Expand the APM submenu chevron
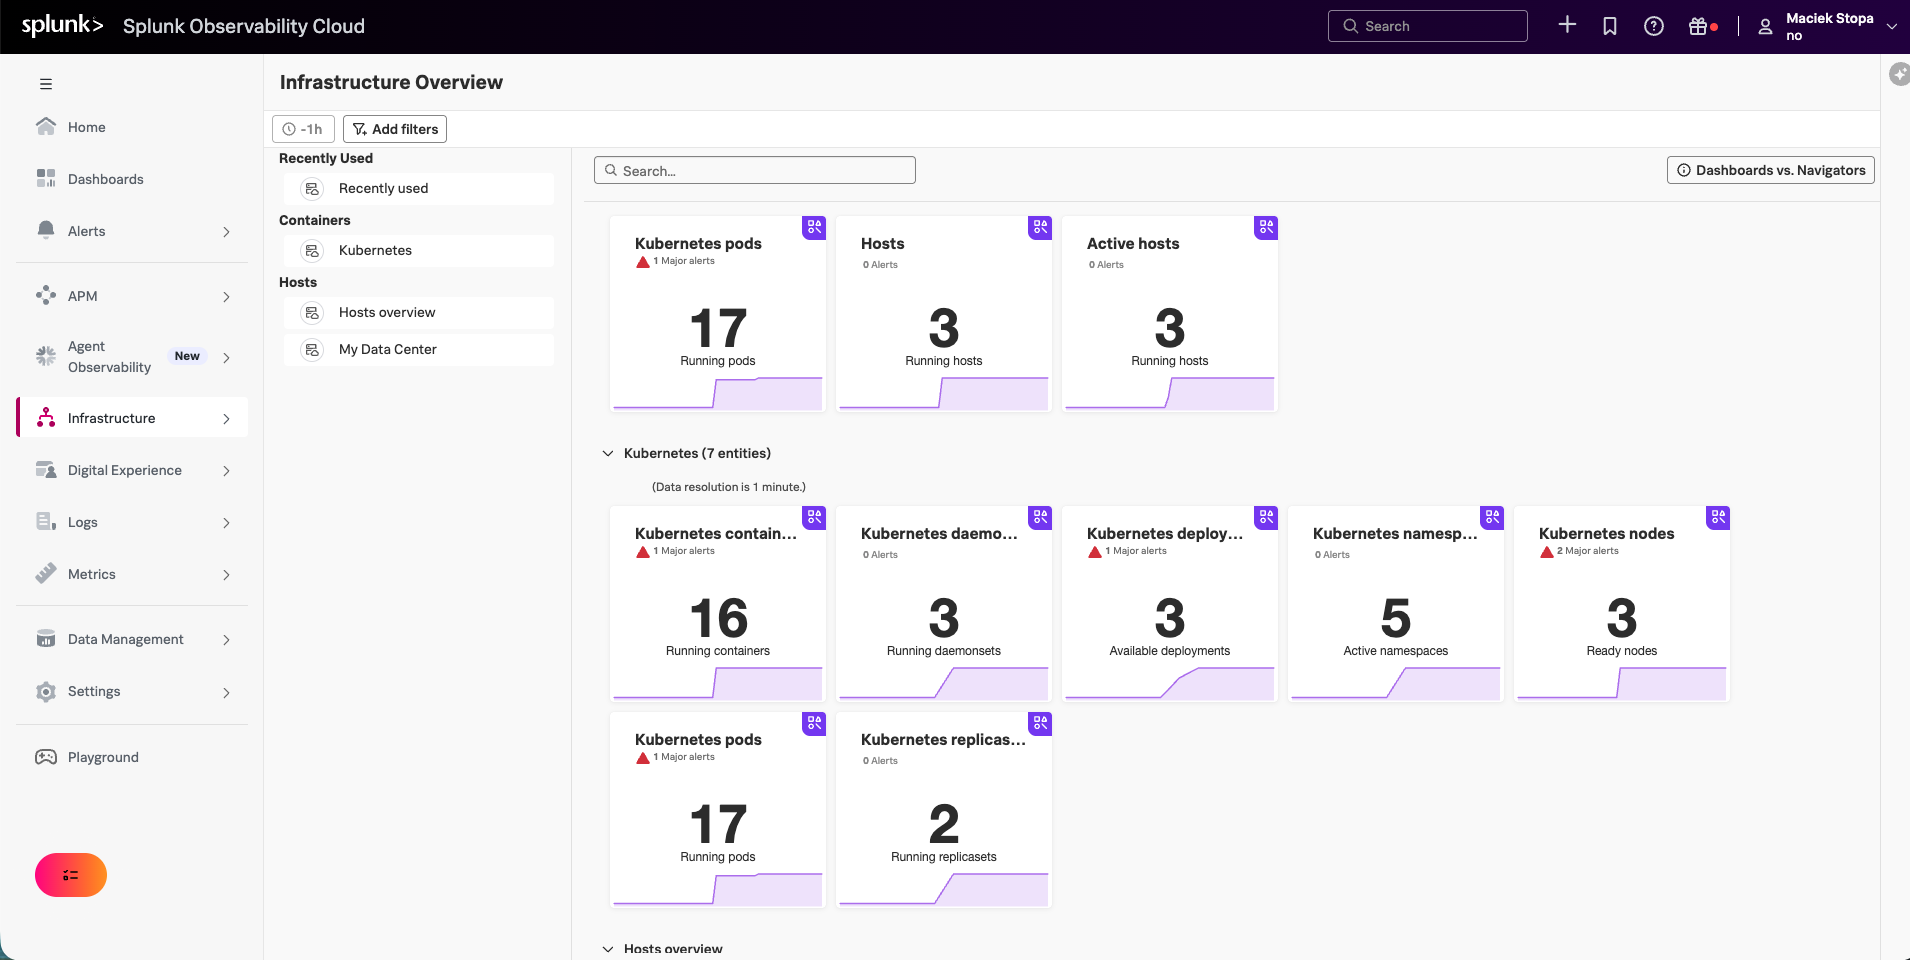This screenshot has height=960, width=1910. pos(226,297)
